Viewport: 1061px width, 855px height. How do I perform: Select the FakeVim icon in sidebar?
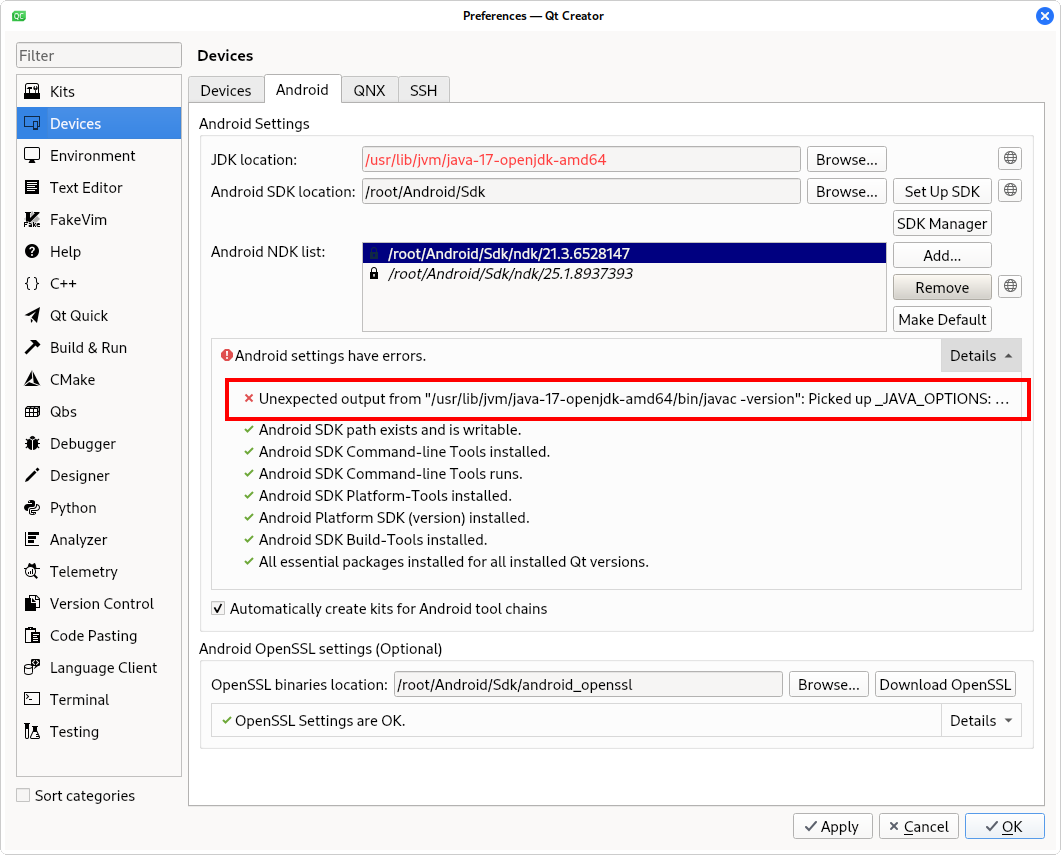[x=32, y=220]
